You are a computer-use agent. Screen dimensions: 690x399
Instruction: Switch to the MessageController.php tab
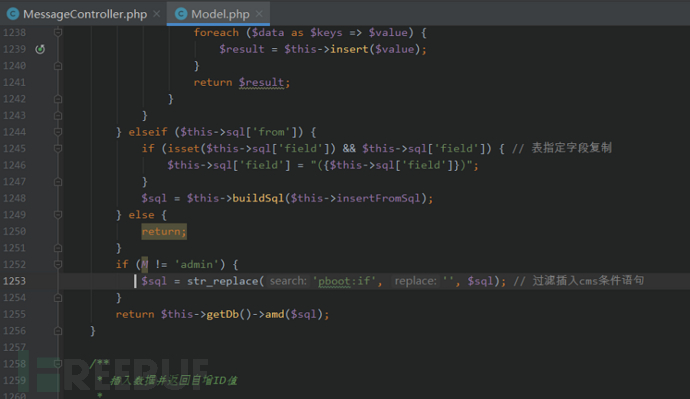[x=85, y=14]
